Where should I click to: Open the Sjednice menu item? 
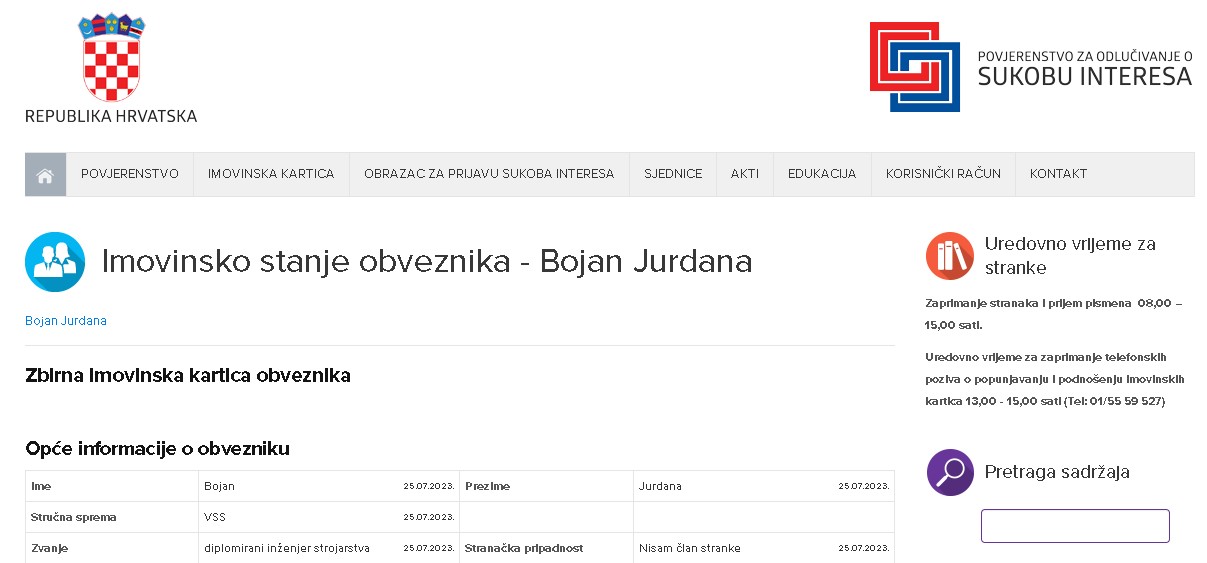[x=673, y=174]
